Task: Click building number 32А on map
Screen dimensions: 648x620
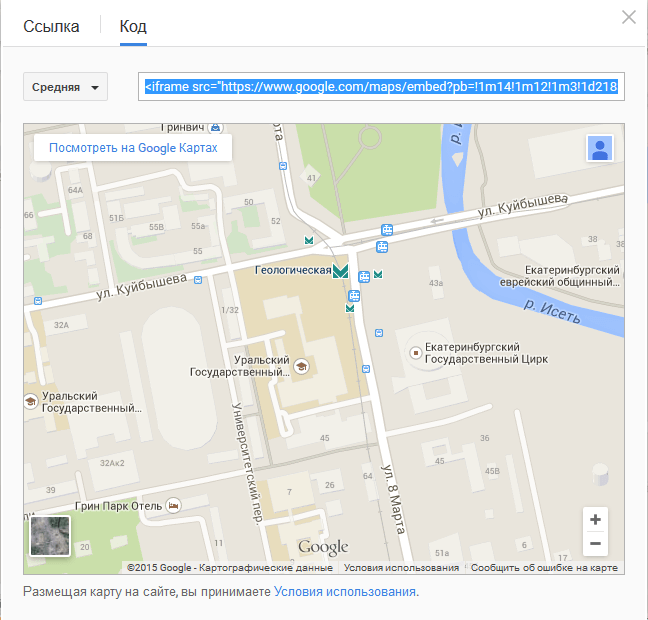Action: [x=61, y=325]
